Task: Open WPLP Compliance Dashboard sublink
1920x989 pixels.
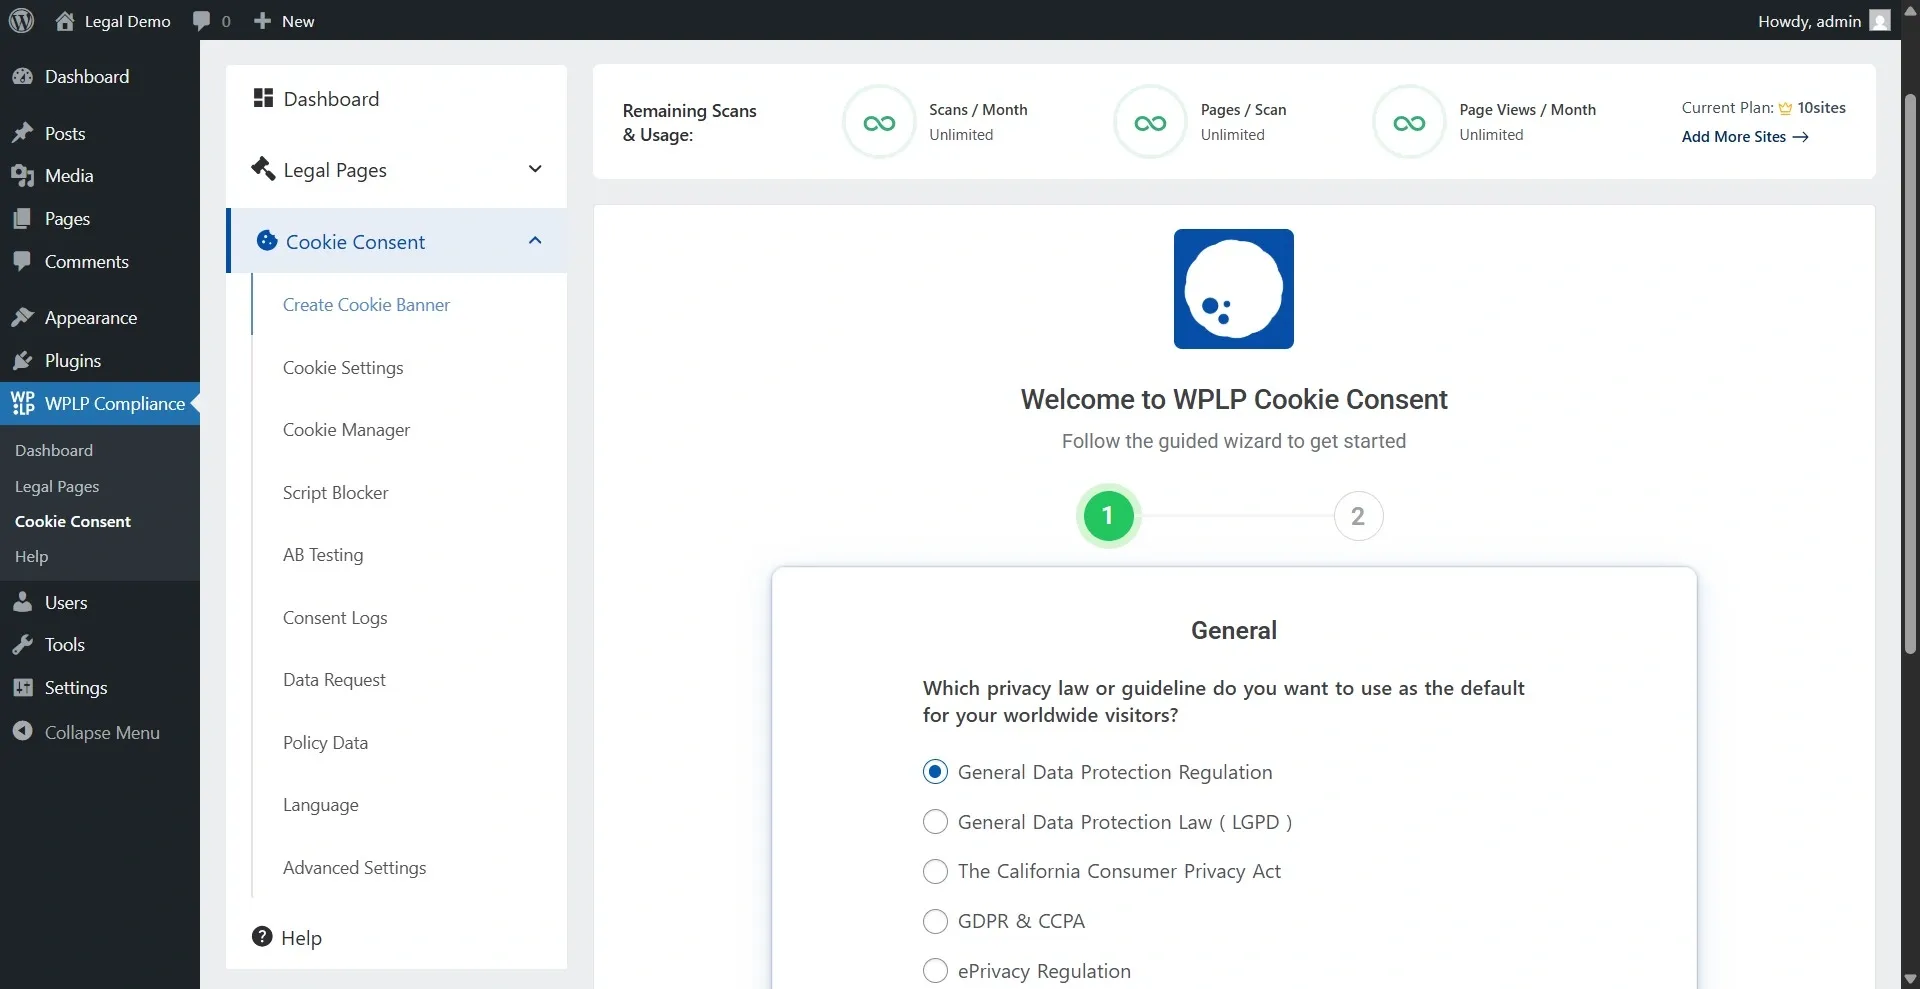Action: coord(54,451)
